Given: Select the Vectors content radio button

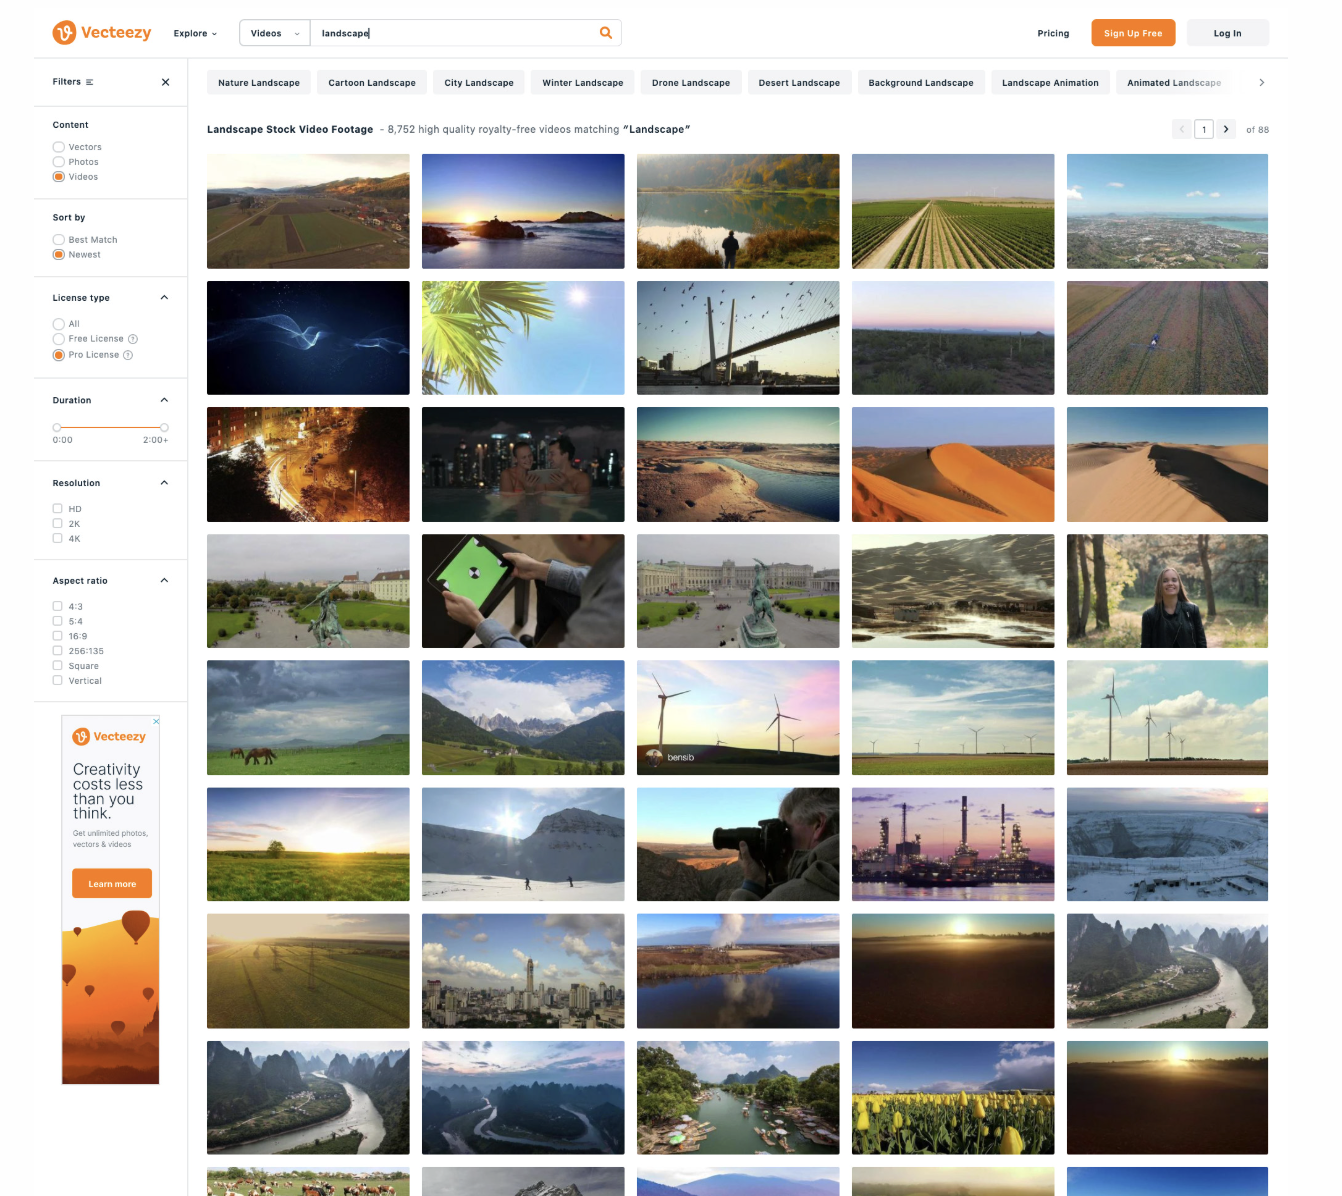Looking at the screenshot, I should coord(59,147).
